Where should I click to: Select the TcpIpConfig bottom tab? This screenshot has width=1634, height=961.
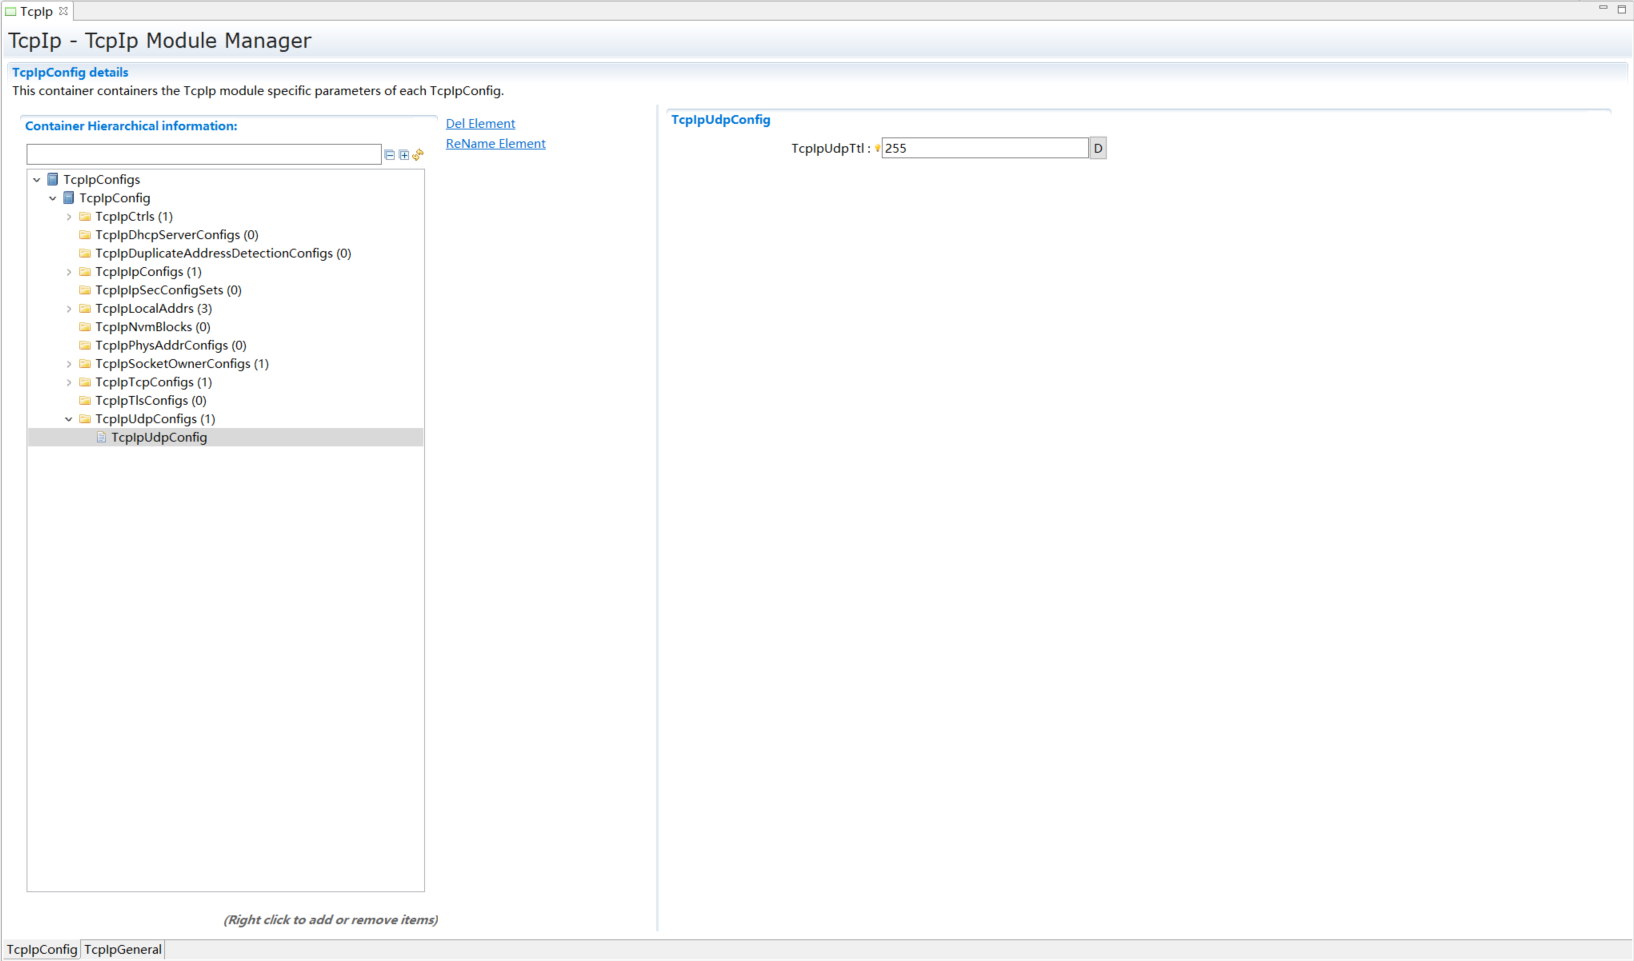41,949
